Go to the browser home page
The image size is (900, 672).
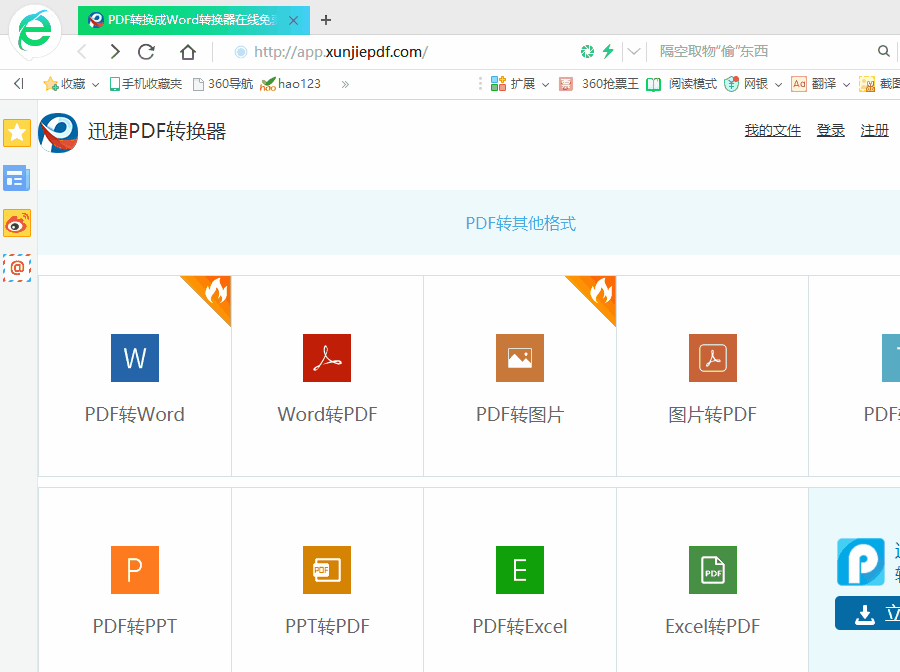tap(188, 52)
